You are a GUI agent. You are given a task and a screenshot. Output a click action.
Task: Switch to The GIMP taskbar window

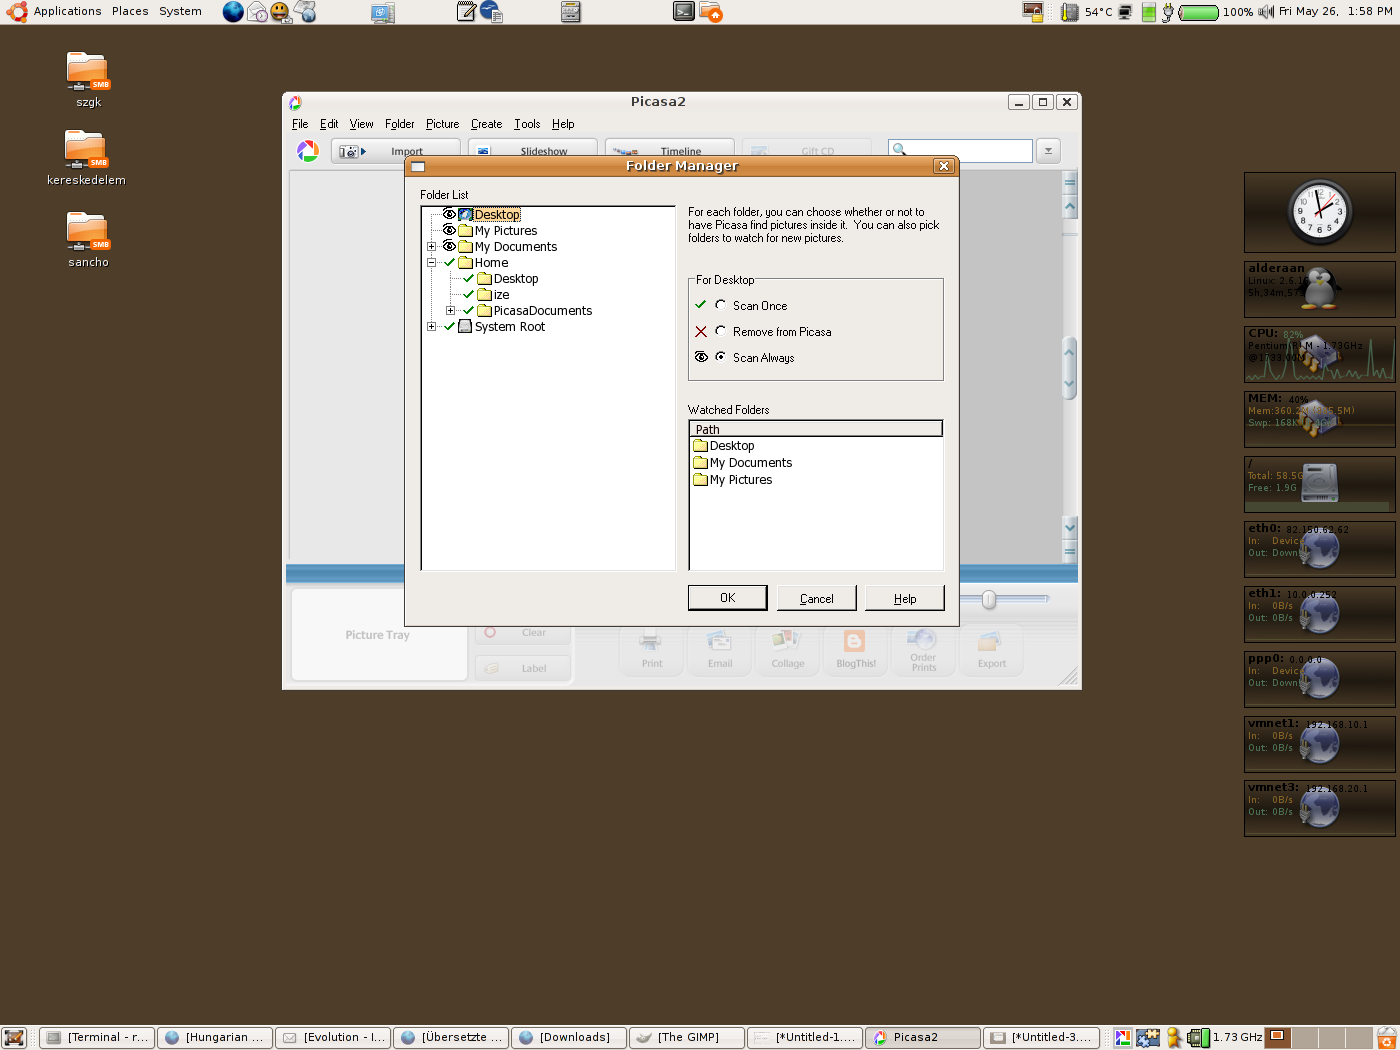pyautogui.click(x=687, y=1038)
